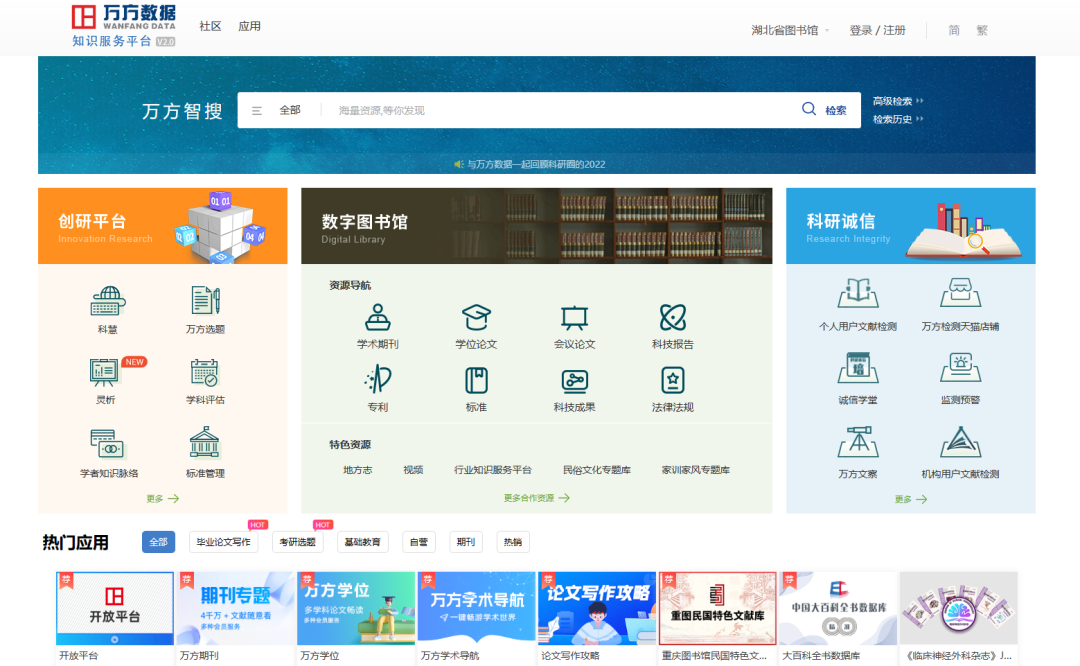
Task: Open 万方文察 icon
Action: (858, 442)
